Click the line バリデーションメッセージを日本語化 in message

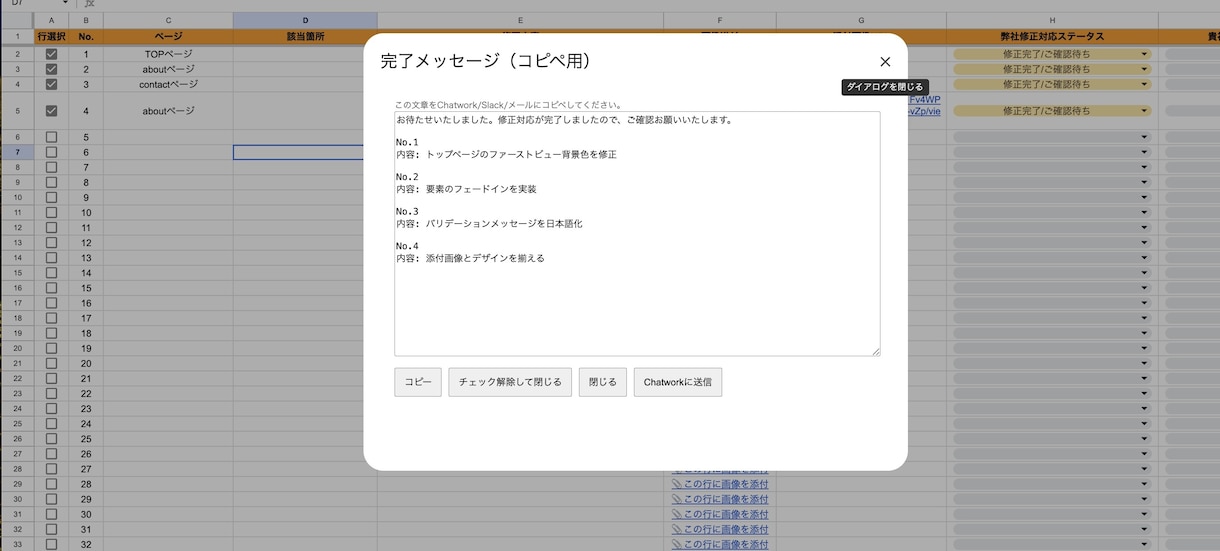click(x=504, y=224)
